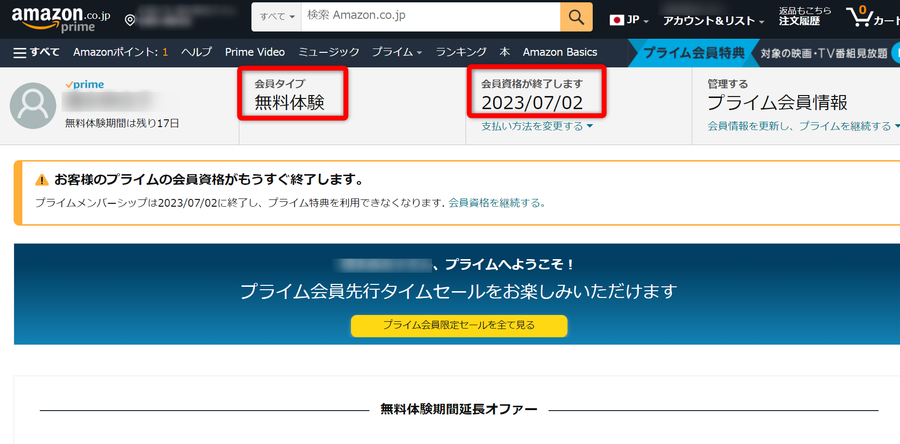Click プライム会員先行タイムセール banner text
900x444 pixels.
click(459, 291)
